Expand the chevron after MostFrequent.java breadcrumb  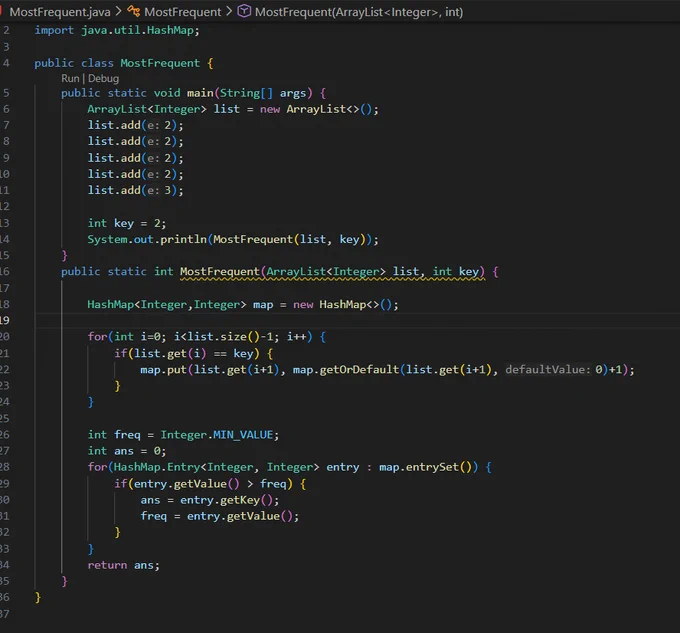coord(118,12)
